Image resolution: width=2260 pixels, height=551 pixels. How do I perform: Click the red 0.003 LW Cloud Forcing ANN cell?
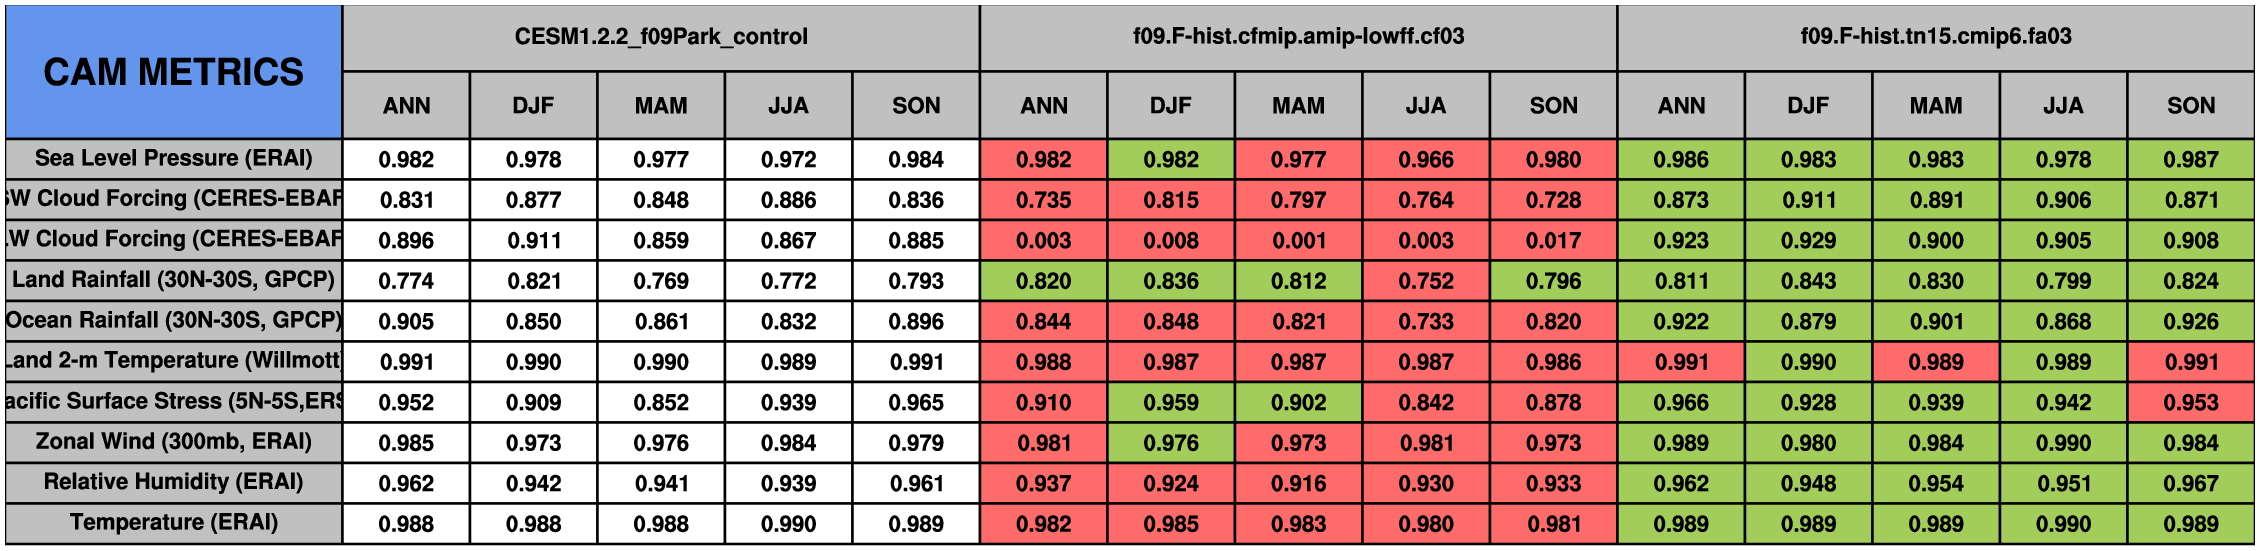(x=1043, y=240)
